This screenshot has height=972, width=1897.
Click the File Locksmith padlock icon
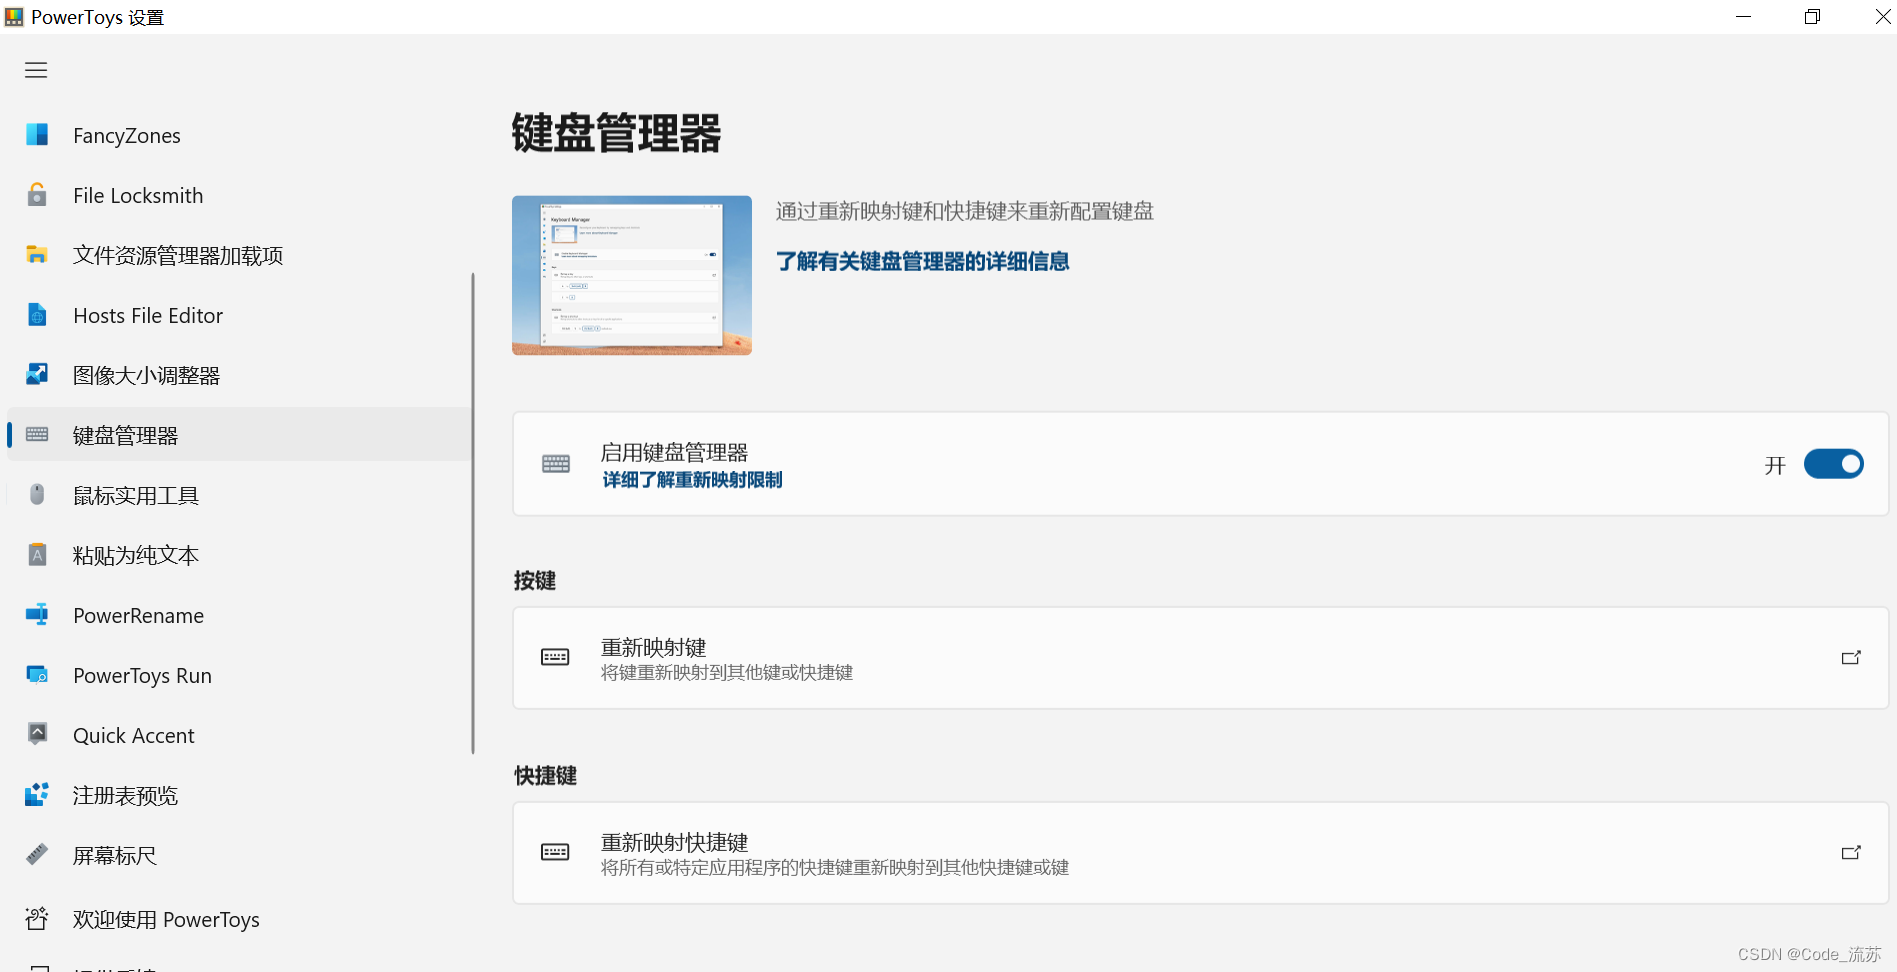click(x=37, y=195)
